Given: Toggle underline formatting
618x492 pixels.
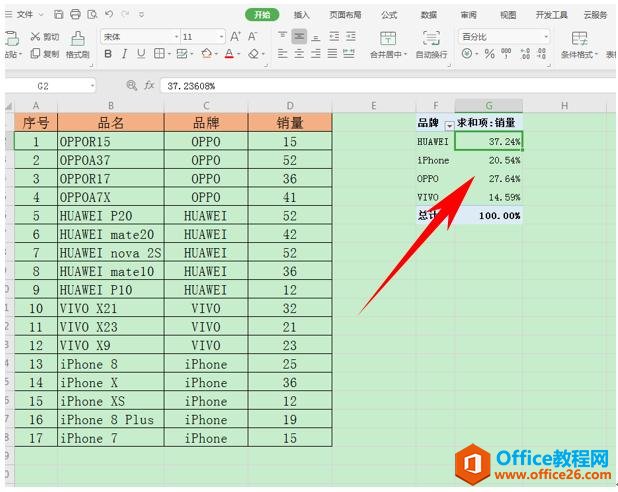Looking at the screenshot, I should coord(141,54).
